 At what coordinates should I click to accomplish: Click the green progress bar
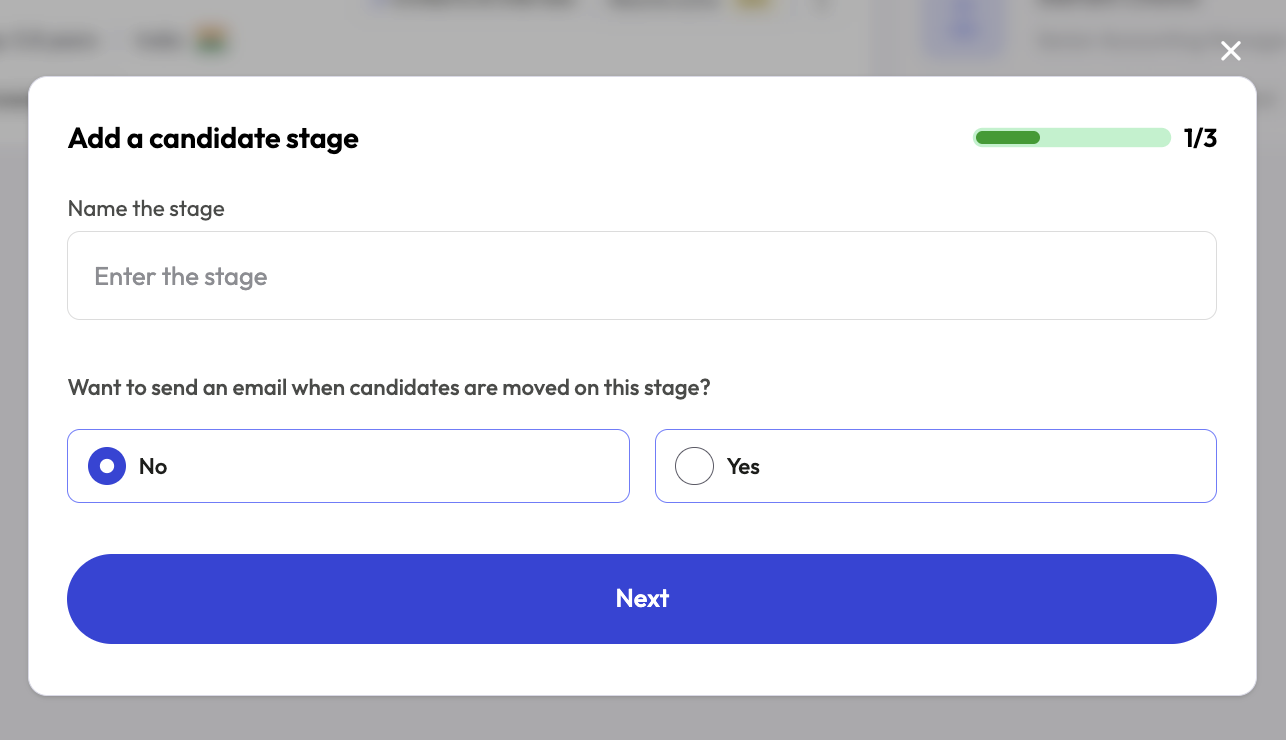(x=1008, y=137)
